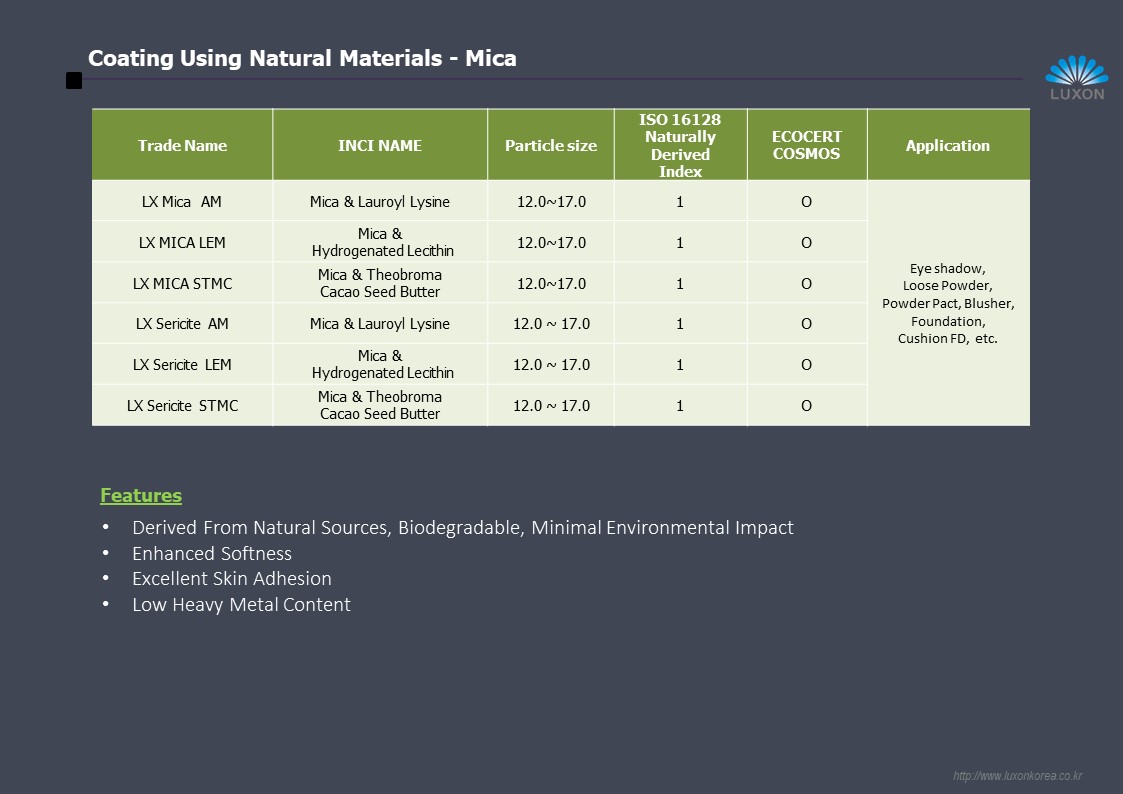The height and width of the screenshot is (794, 1123).
Task: Click the LUXON logo icon
Action: coord(1076,78)
